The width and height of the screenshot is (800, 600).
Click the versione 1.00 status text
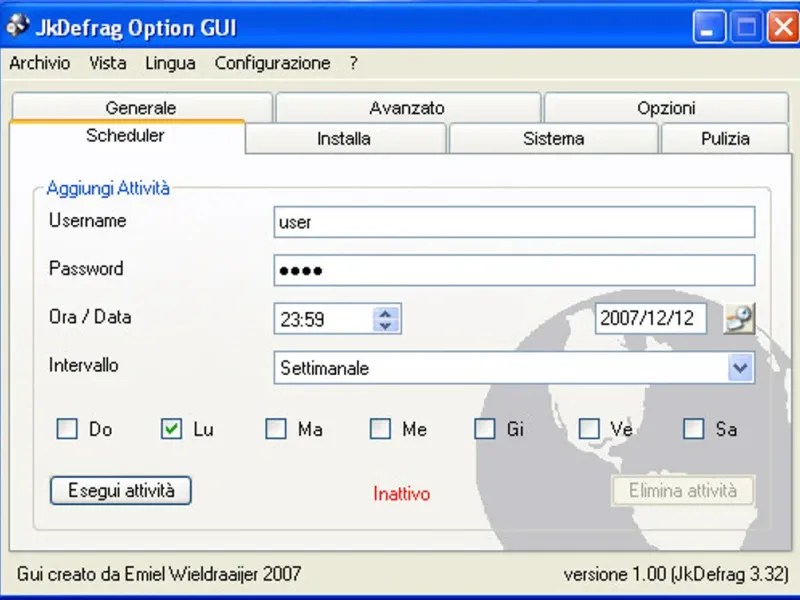(677, 574)
